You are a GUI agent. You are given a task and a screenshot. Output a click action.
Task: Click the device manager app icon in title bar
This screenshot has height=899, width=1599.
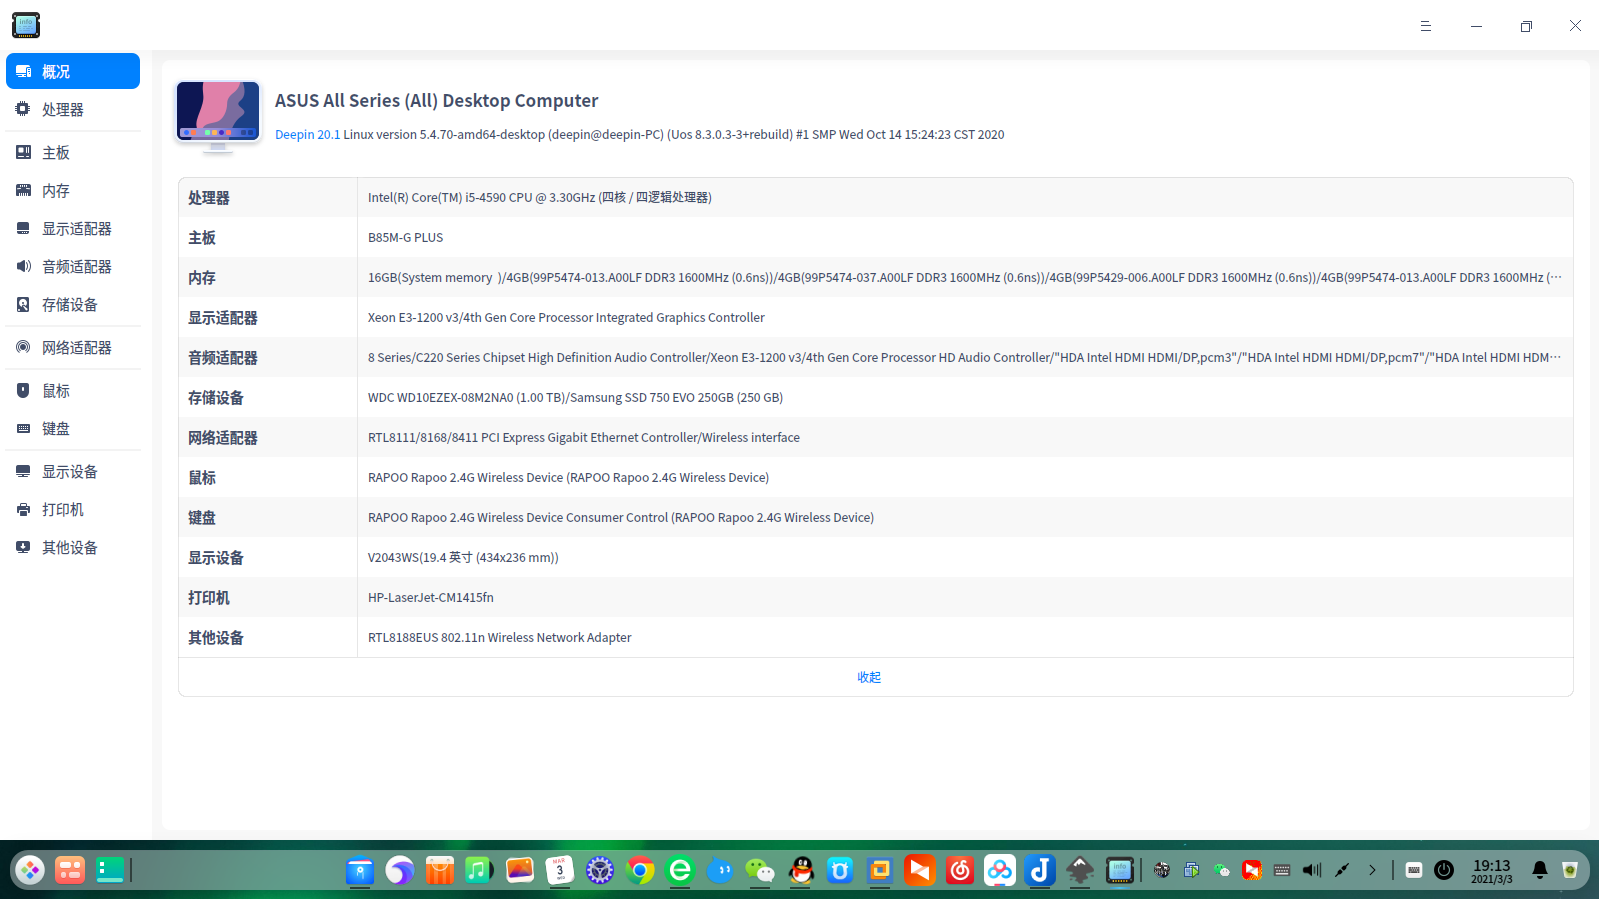click(26, 25)
